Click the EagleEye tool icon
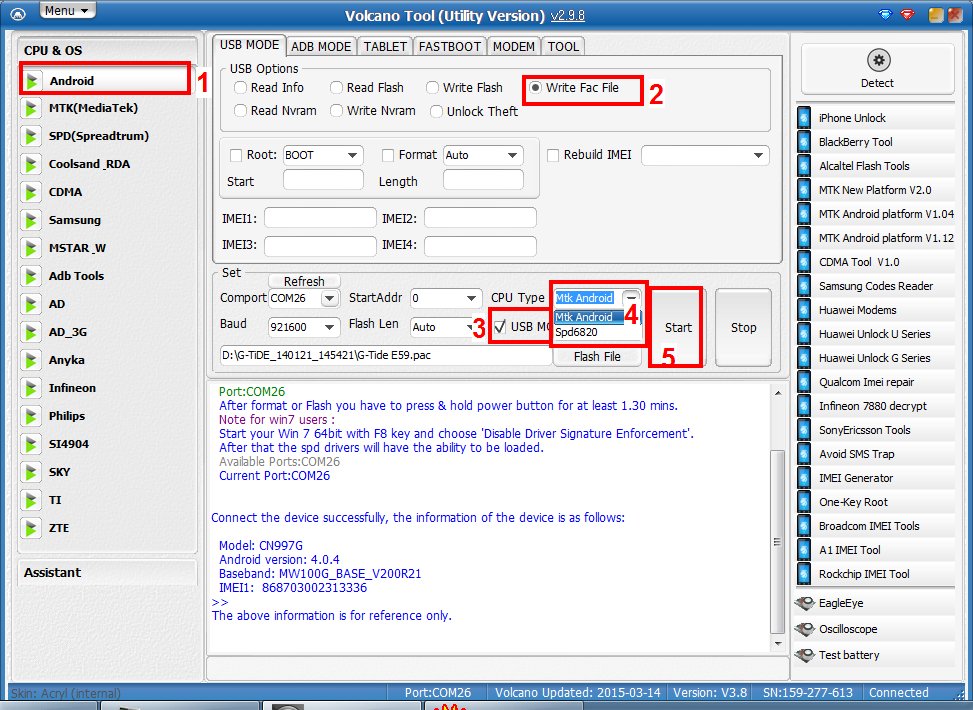 click(x=805, y=603)
